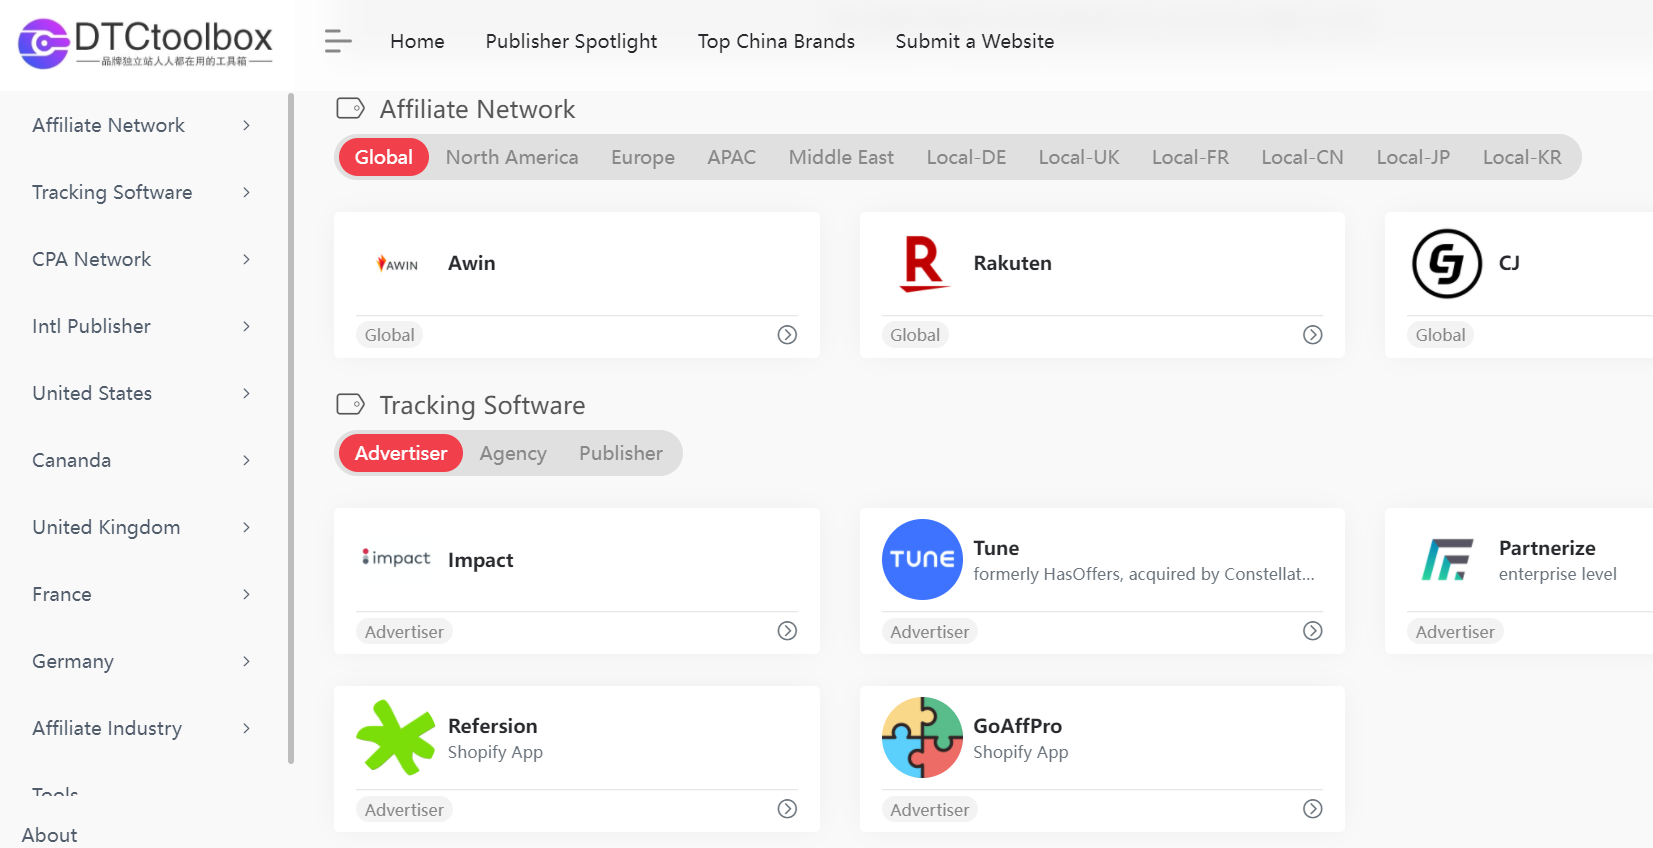The width and height of the screenshot is (1653, 848).
Task: Toggle the sidebar hamburger menu icon
Action: [x=338, y=41]
